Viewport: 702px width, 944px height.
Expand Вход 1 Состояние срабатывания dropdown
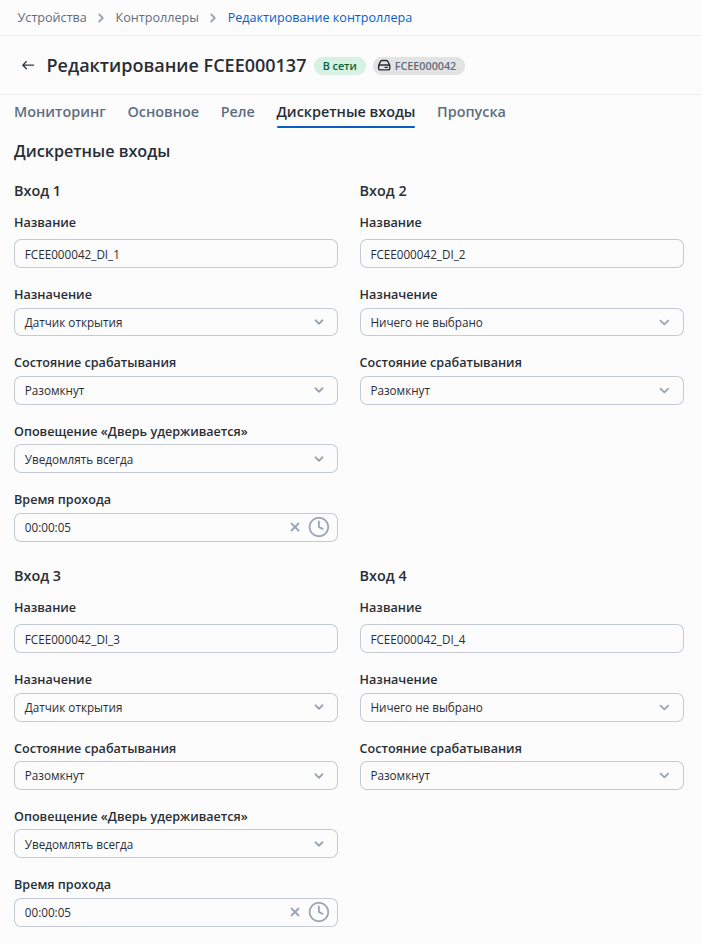click(x=176, y=390)
